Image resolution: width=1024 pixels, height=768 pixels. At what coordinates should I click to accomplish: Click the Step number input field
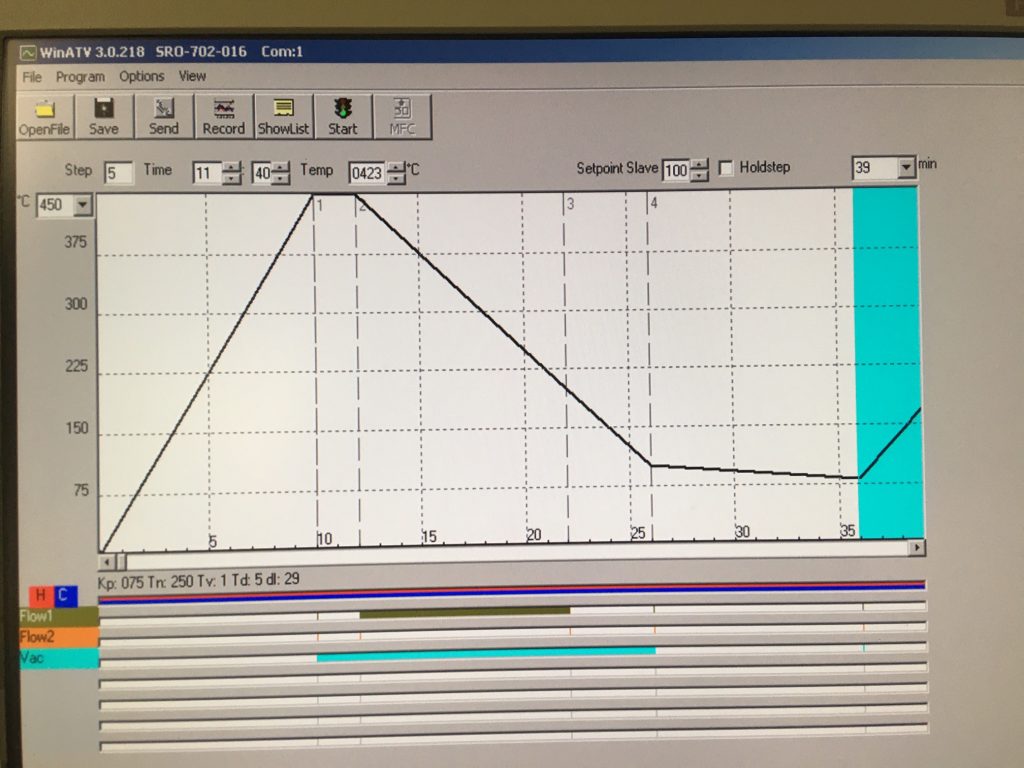(x=119, y=172)
